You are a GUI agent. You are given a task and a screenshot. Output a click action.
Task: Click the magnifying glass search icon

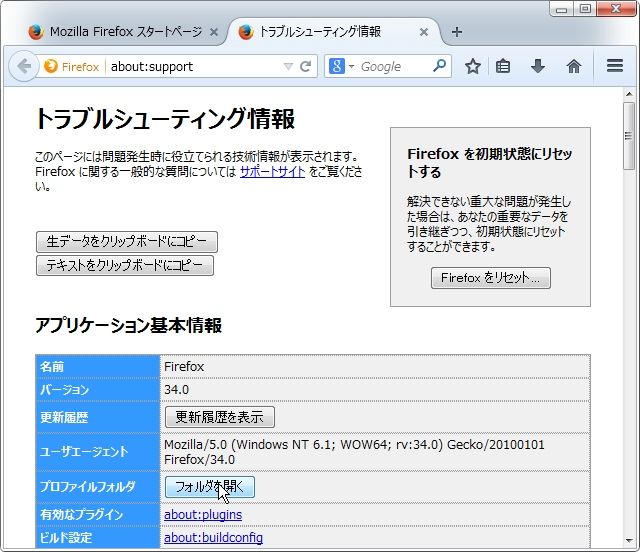439,66
